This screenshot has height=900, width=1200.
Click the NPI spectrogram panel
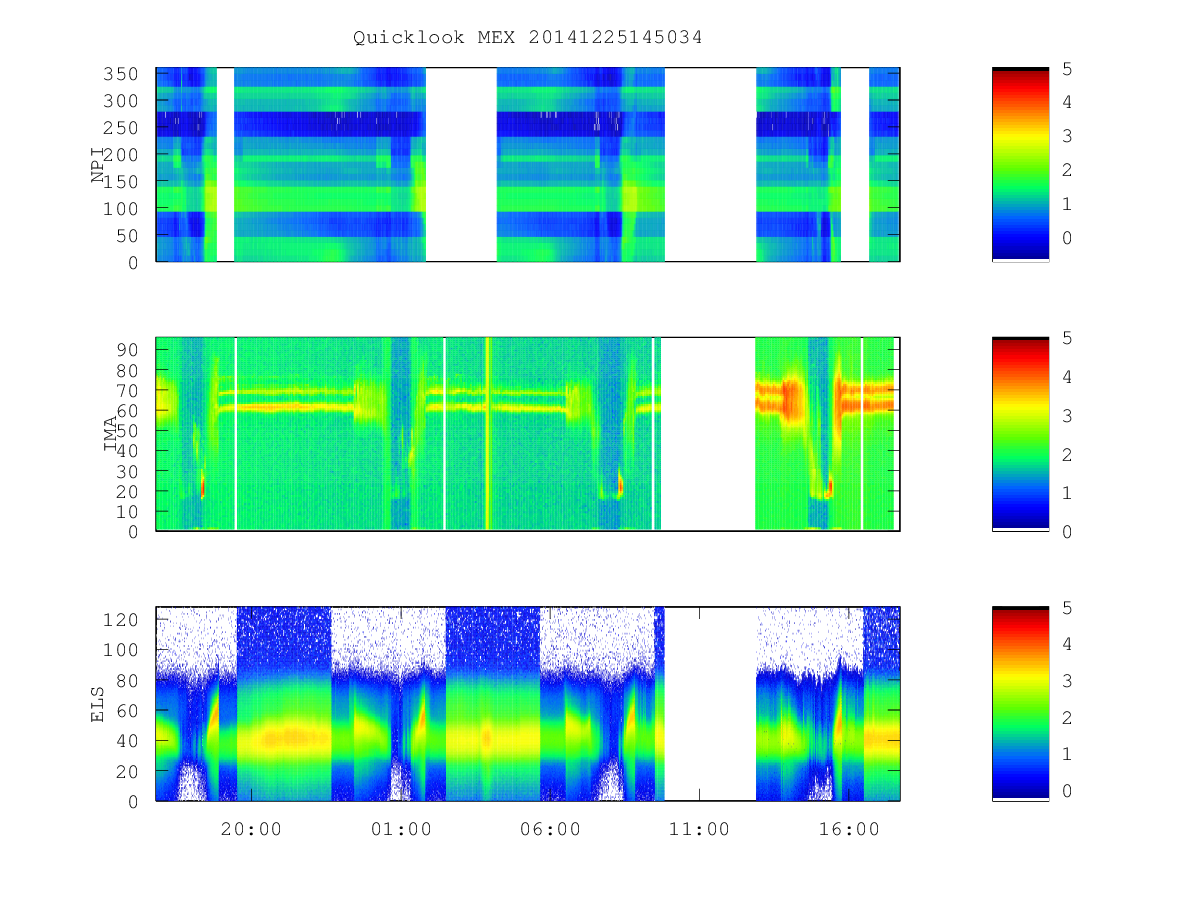528,165
